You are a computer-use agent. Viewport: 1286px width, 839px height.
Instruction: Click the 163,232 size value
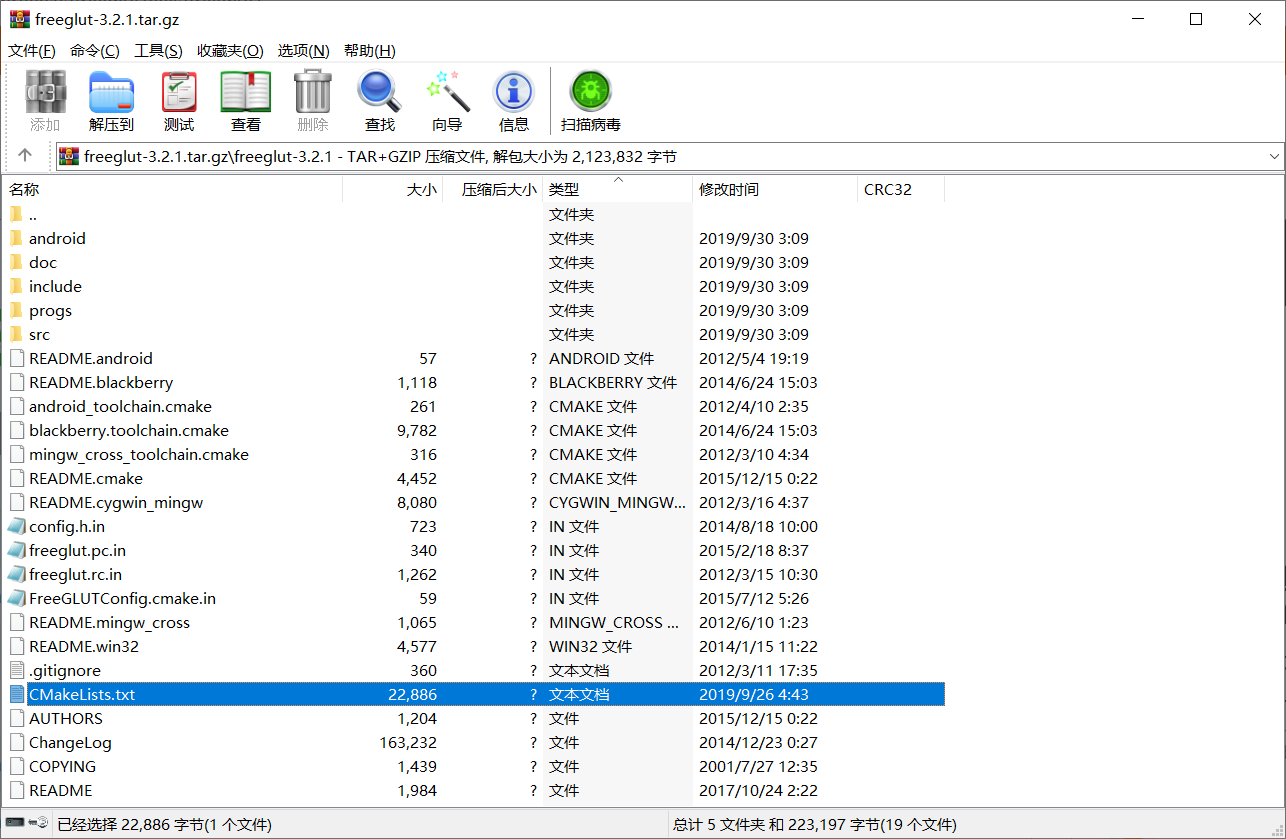[x=408, y=742]
